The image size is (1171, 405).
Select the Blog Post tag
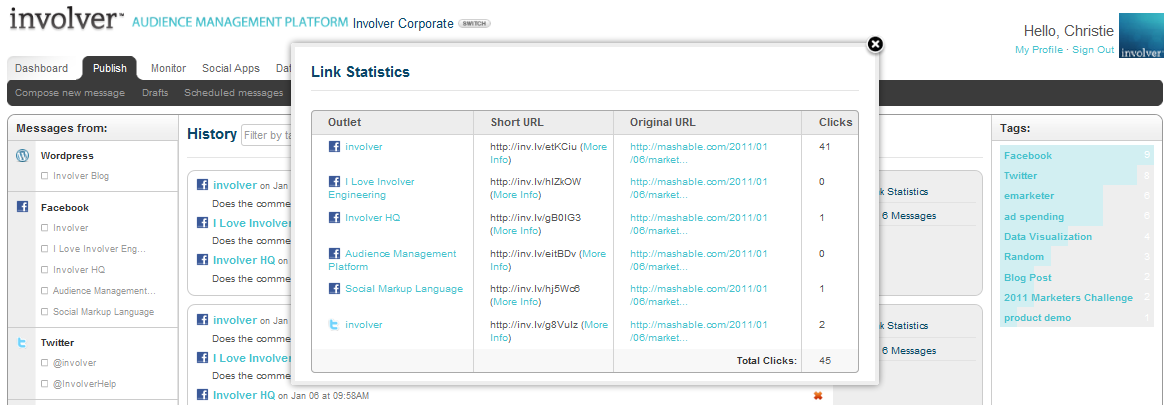[1028, 277]
